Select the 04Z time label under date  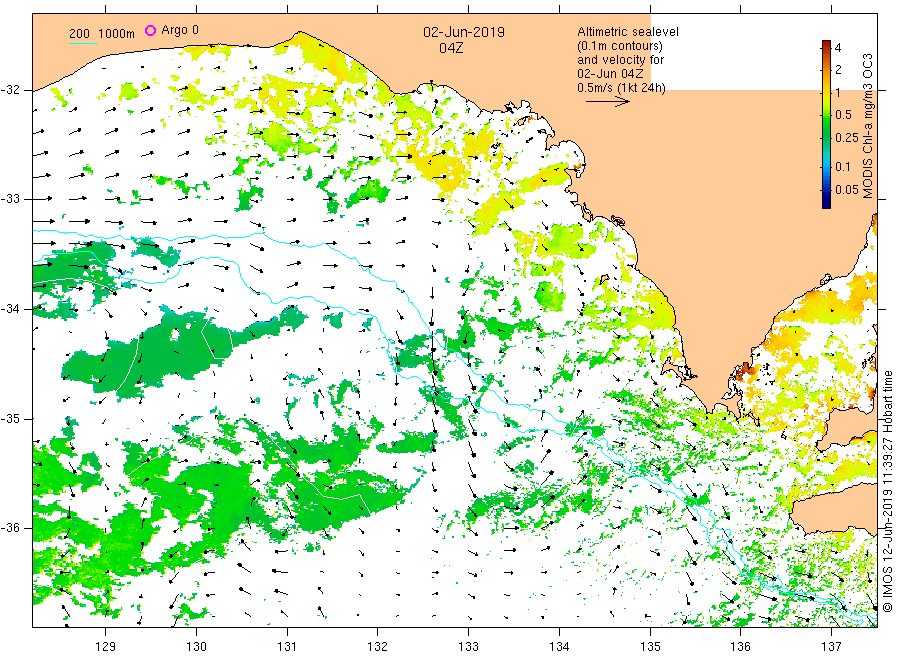pyautogui.click(x=451, y=48)
